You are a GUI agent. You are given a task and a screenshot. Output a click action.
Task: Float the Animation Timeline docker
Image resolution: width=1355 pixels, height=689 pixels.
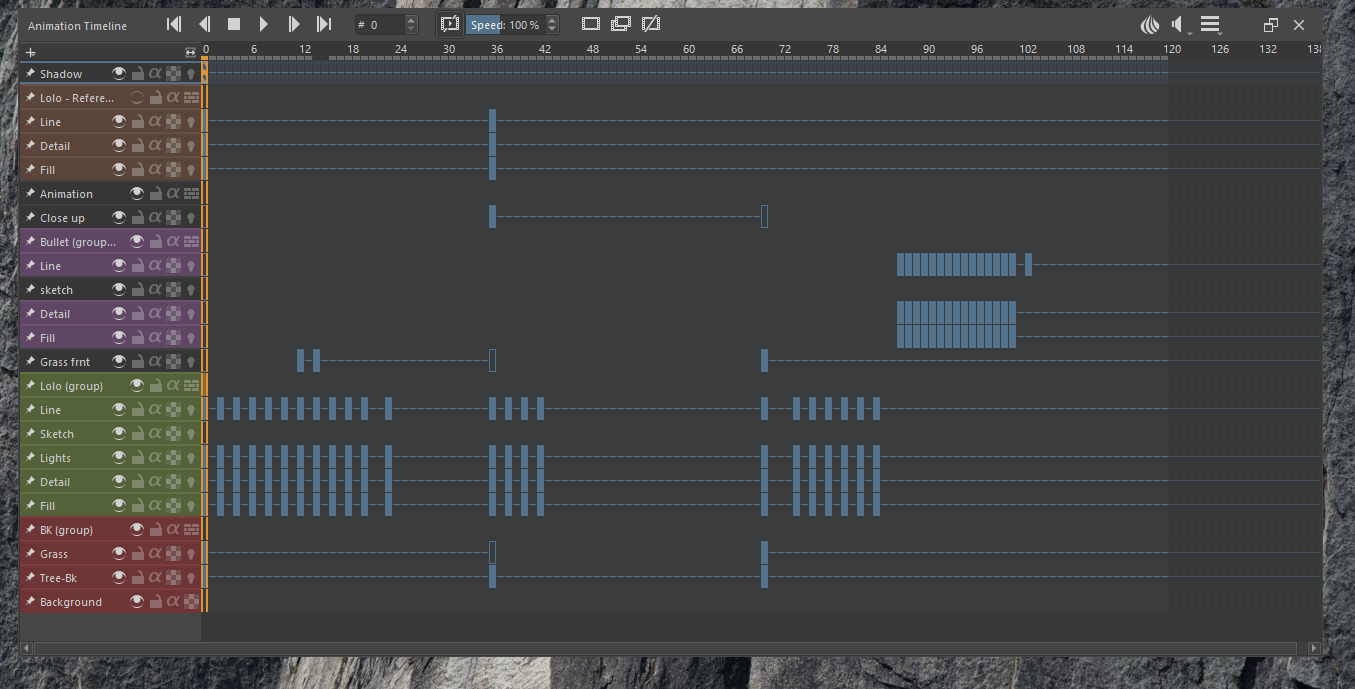[x=1271, y=25]
